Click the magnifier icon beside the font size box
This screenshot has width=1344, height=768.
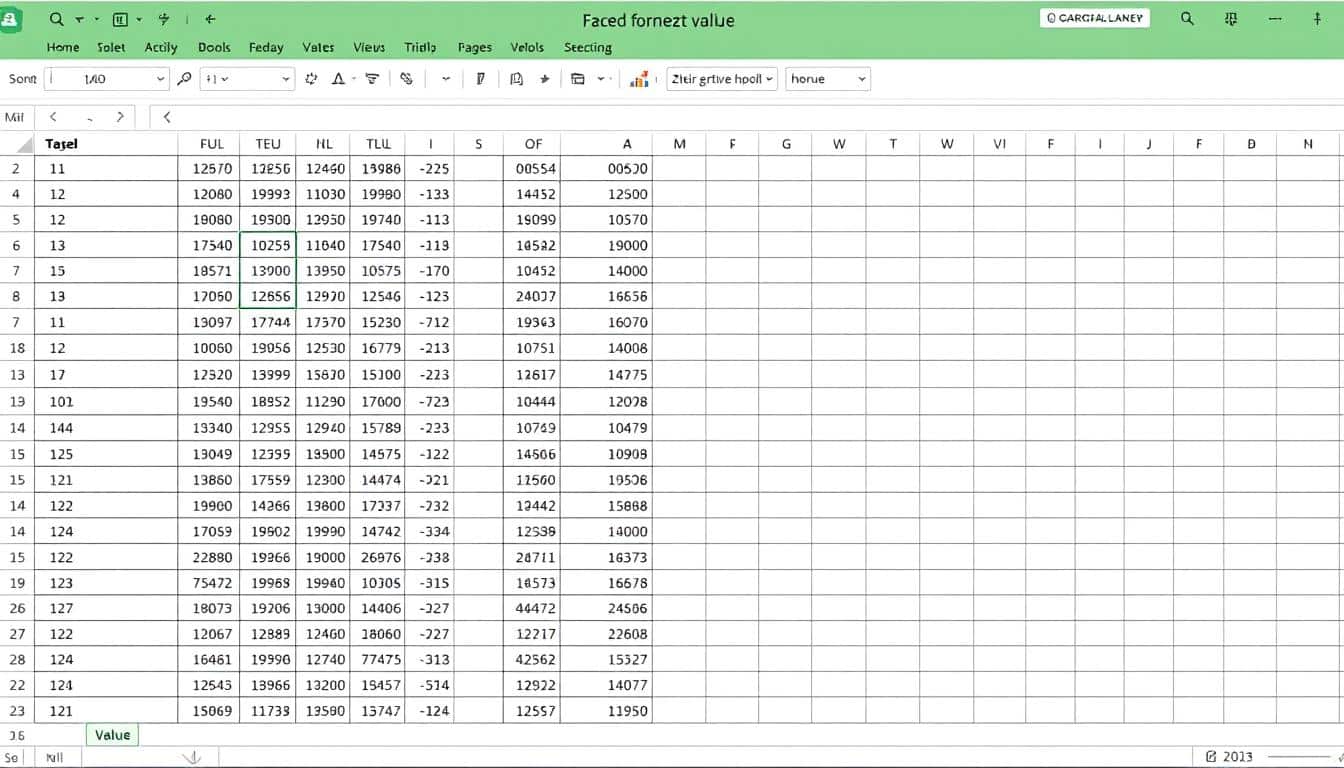click(184, 79)
